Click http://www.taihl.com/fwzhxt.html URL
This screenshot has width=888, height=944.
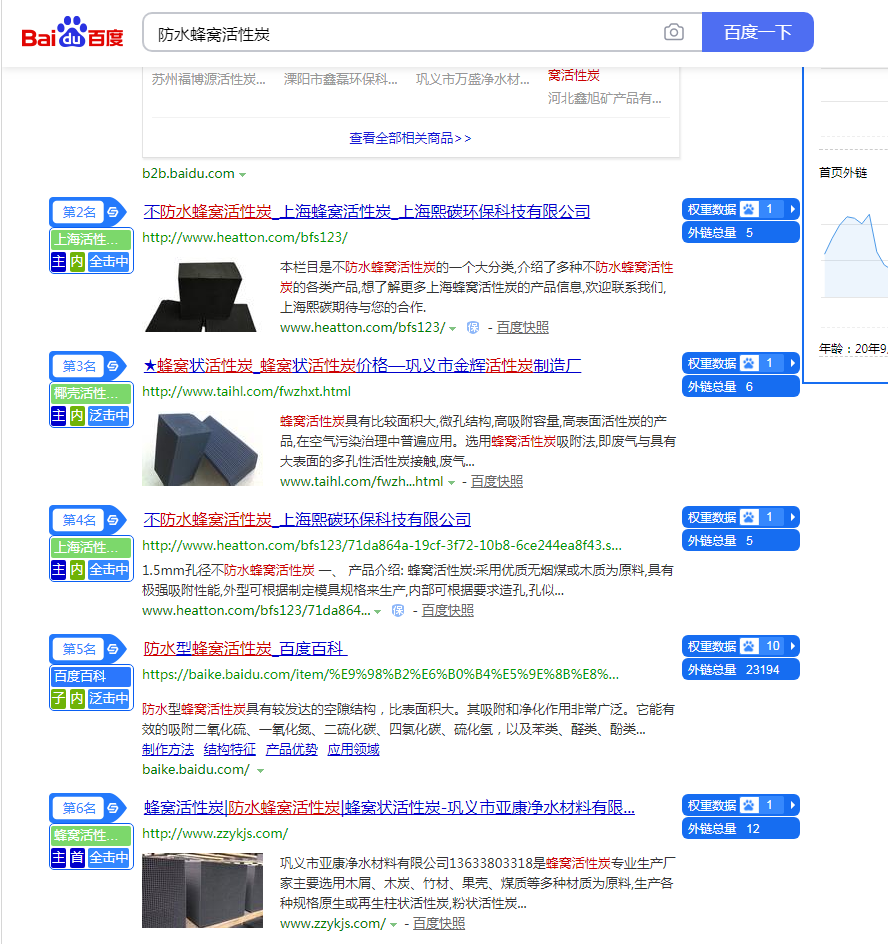[x=246, y=392]
